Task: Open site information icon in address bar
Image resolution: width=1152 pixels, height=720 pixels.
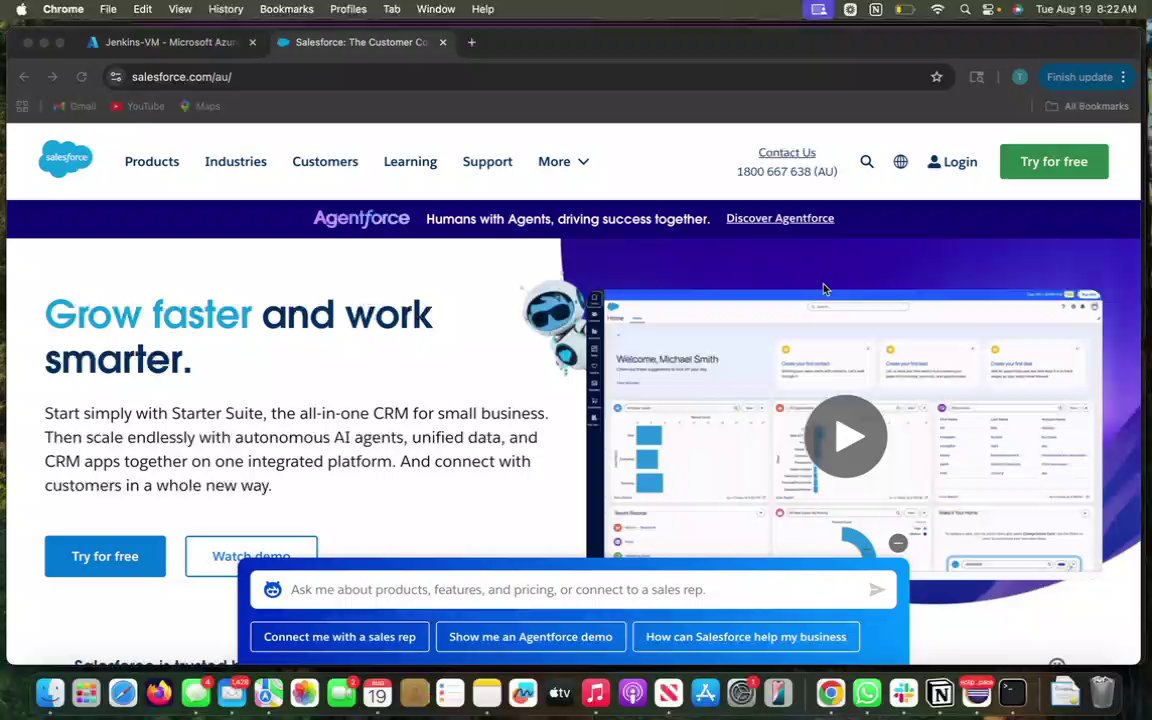Action: coord(116,77)
